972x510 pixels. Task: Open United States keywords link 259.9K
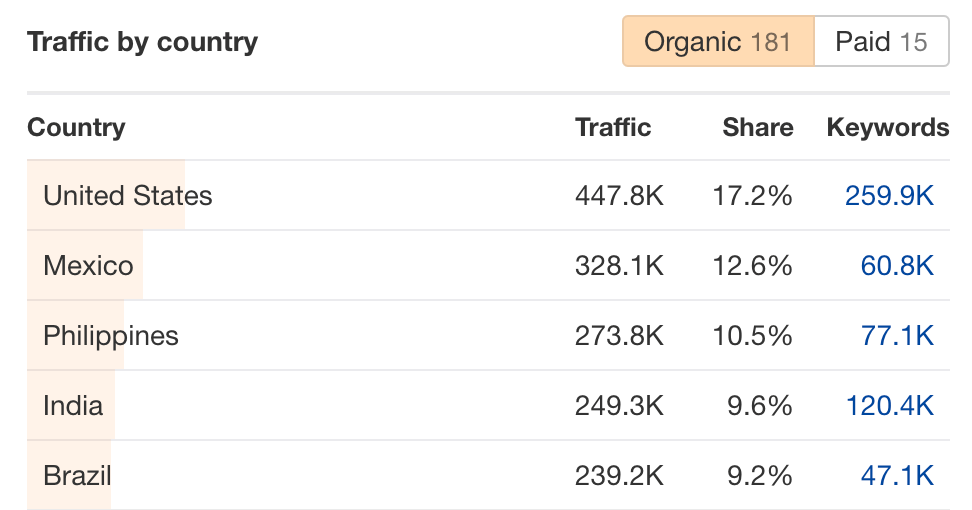pos(889,195)
